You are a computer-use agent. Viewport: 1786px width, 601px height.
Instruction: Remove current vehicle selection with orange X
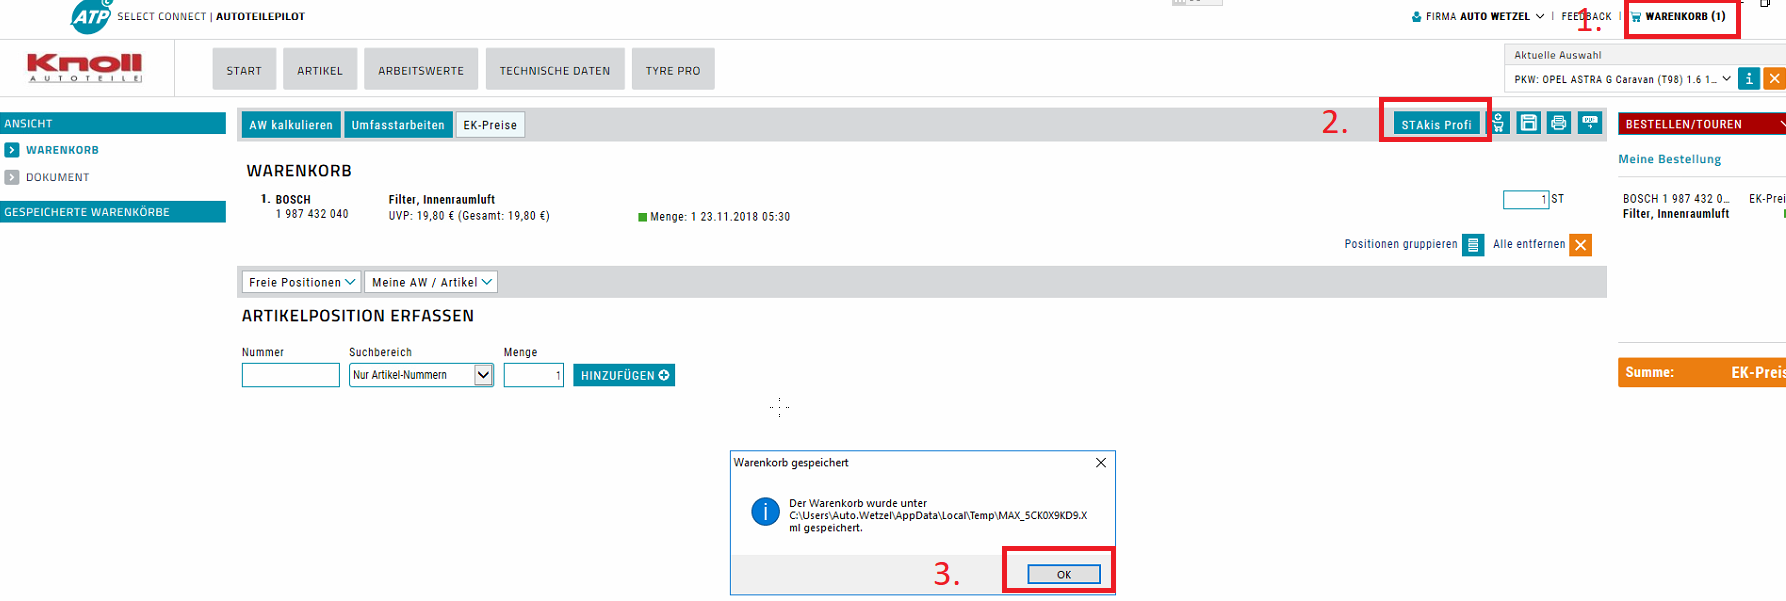click(x=1774, y=79)
